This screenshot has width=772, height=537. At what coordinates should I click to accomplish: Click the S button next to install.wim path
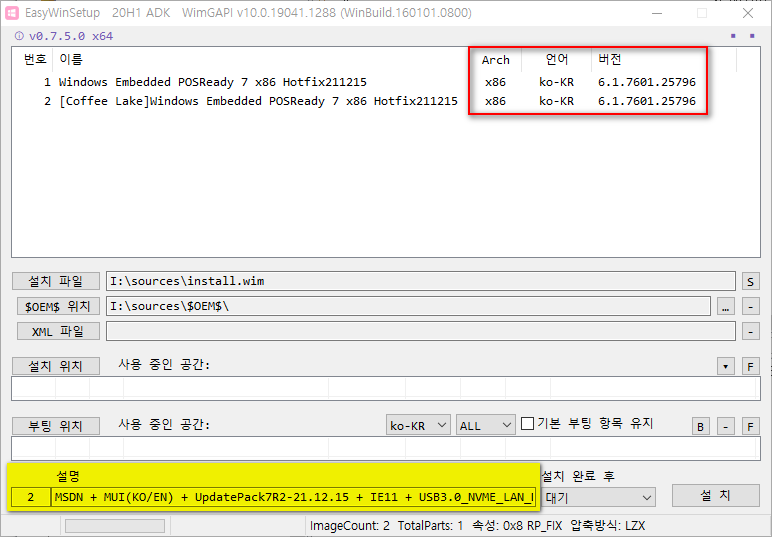coord(750,282)
